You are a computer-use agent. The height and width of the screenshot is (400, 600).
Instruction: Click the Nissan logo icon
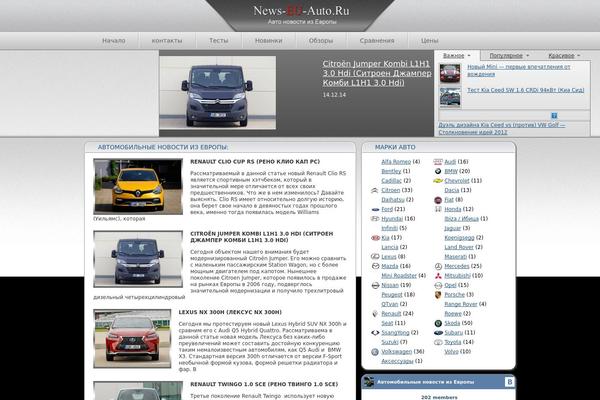[375, 285]
